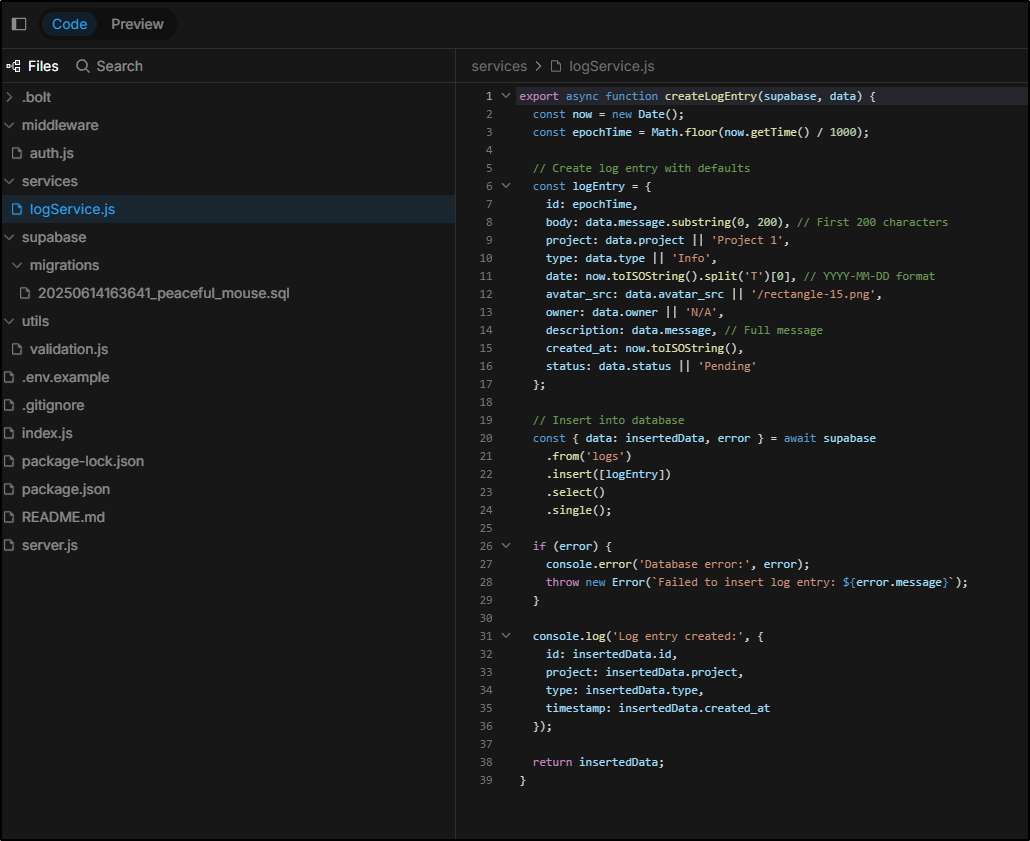Switch to the Preview tab
The width and height of the screenshot is (1030, 841).
pyautogui.click(x=137, y=24)
